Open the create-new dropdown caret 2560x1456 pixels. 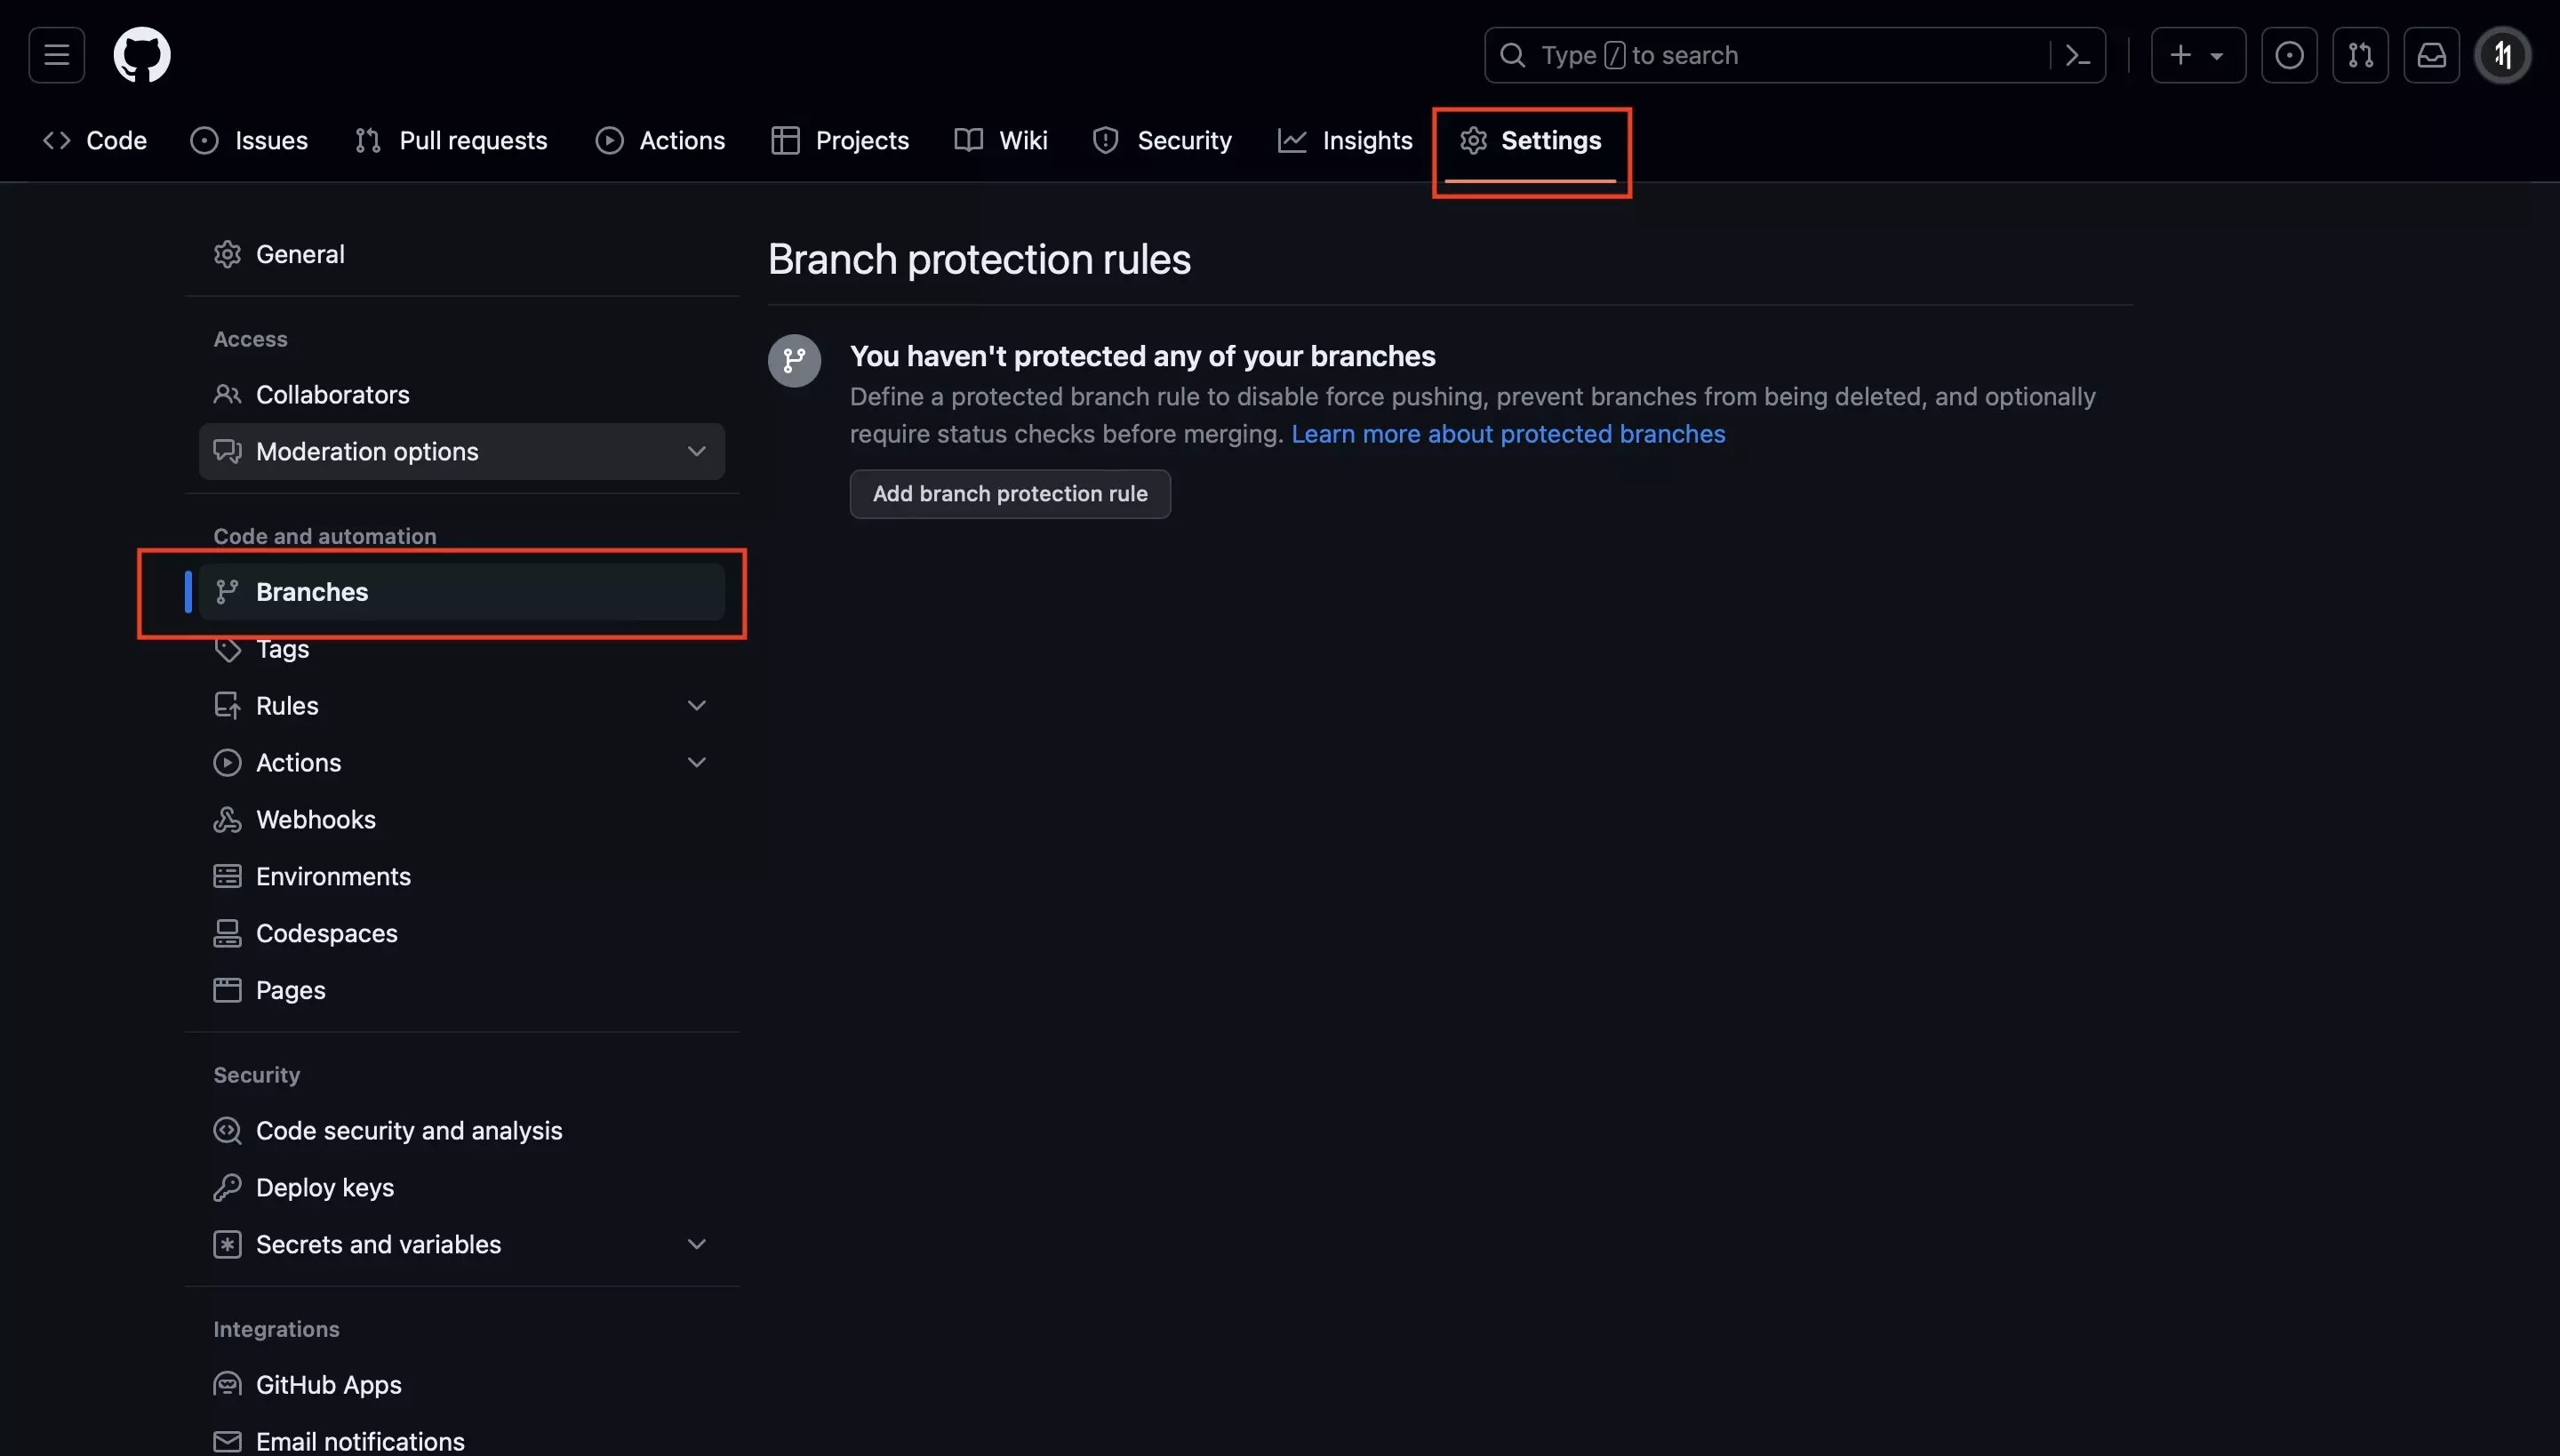[x=2217, y=56]
